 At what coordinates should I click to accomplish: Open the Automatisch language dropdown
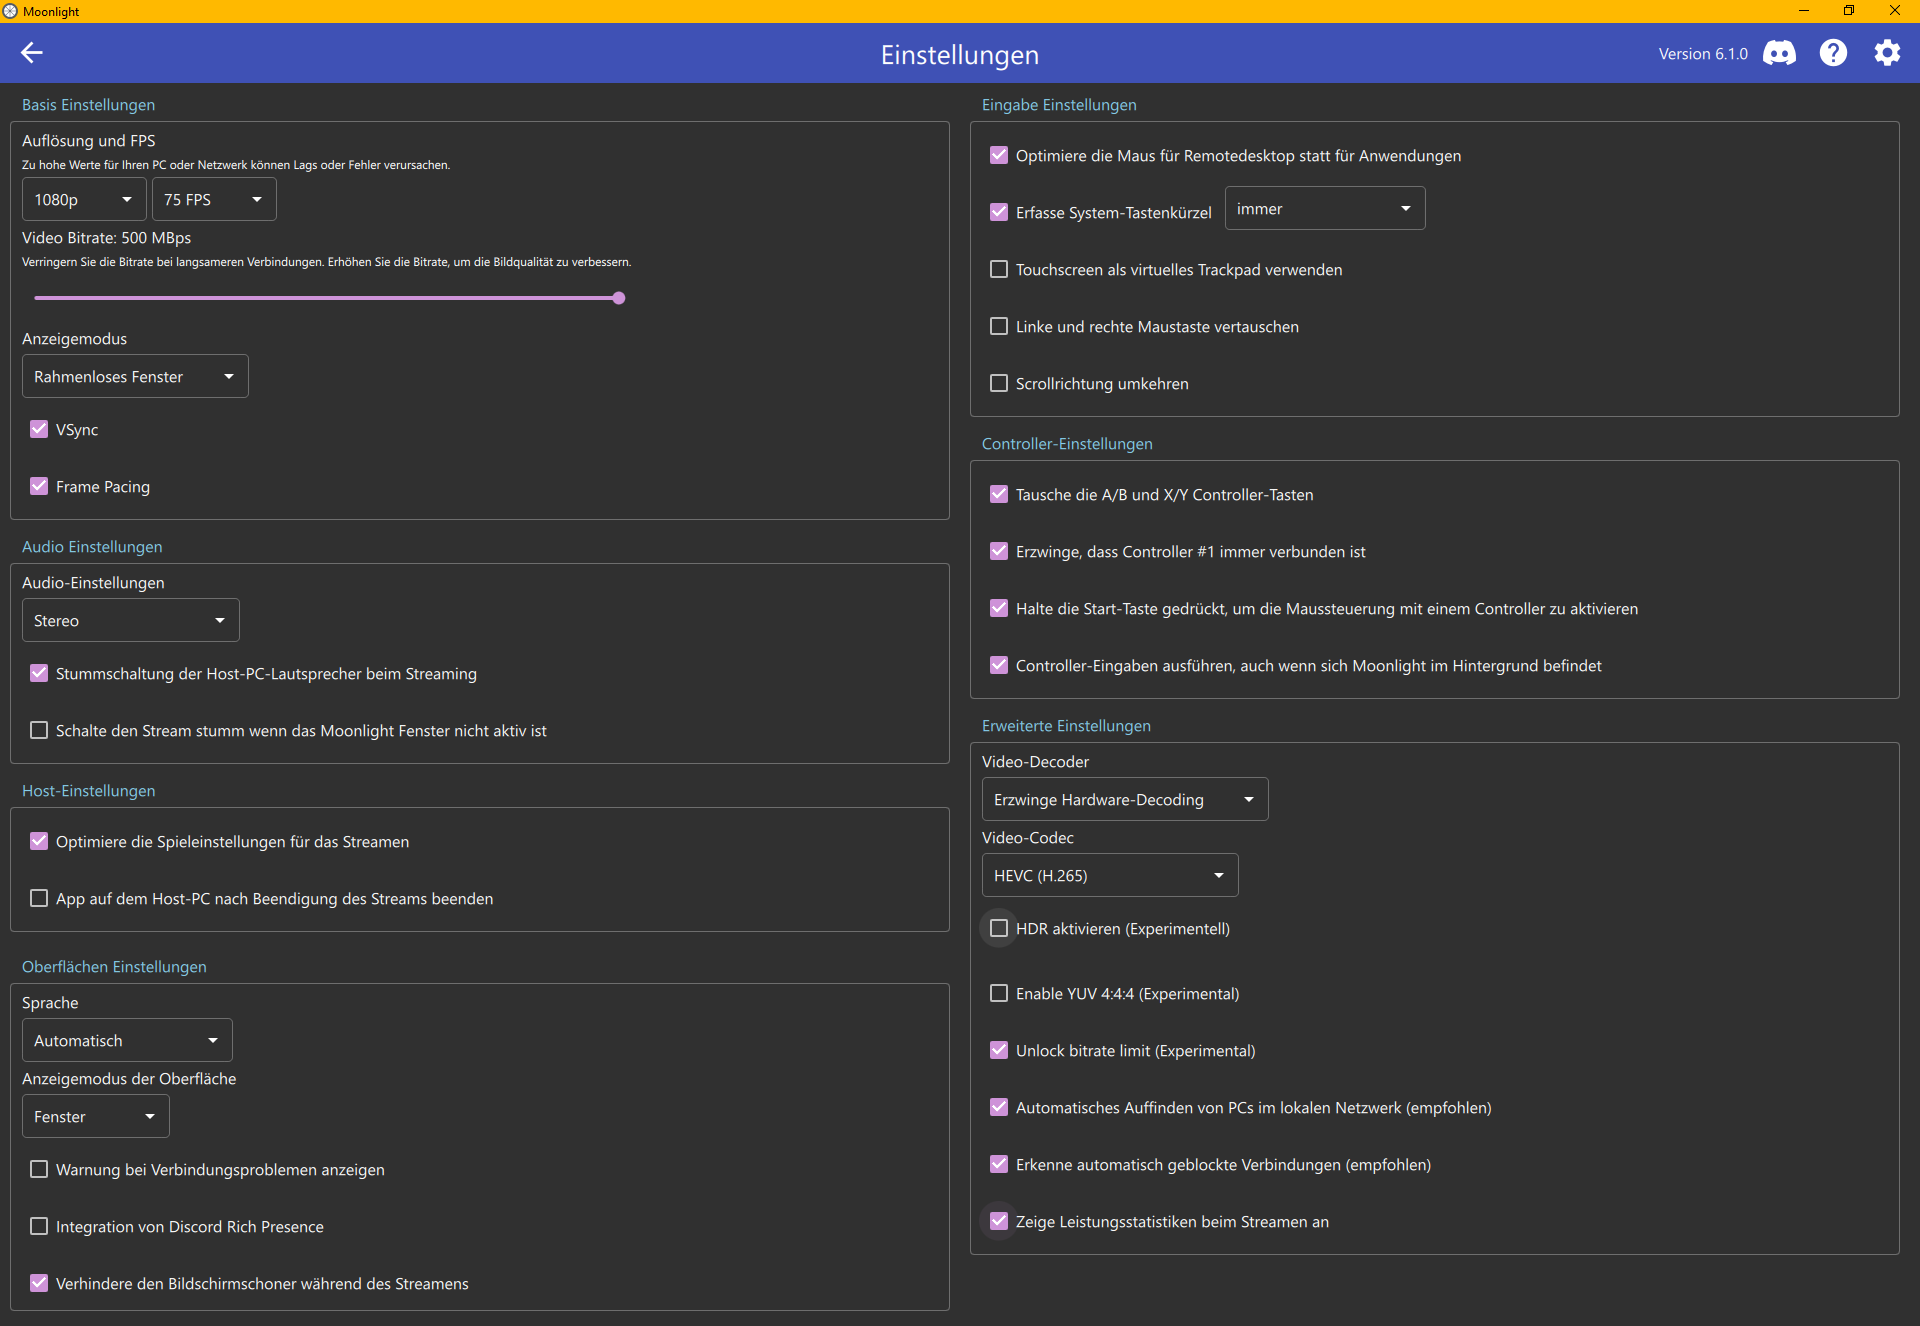126,1040
